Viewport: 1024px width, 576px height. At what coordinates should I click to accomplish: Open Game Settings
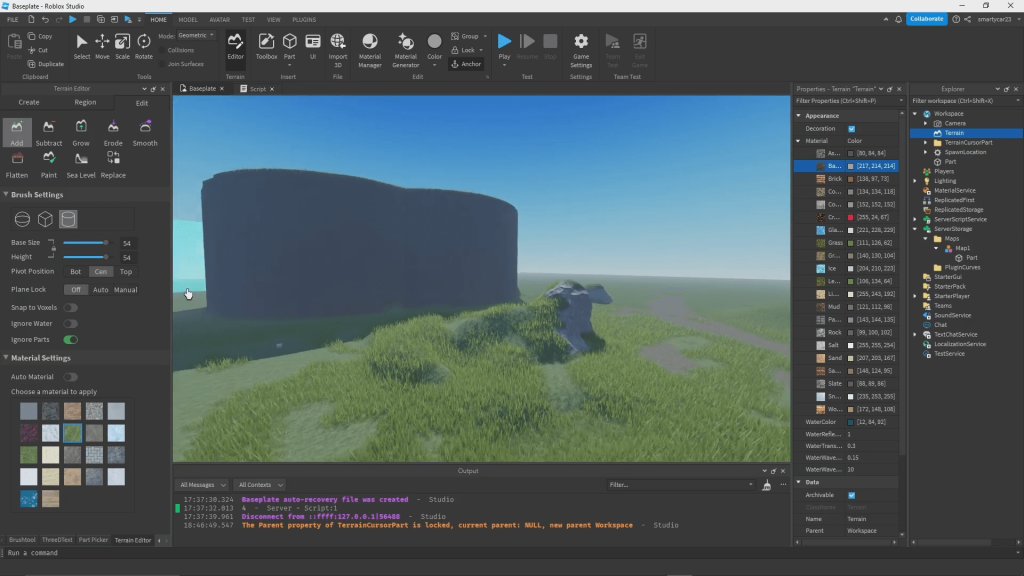[581, 50]
